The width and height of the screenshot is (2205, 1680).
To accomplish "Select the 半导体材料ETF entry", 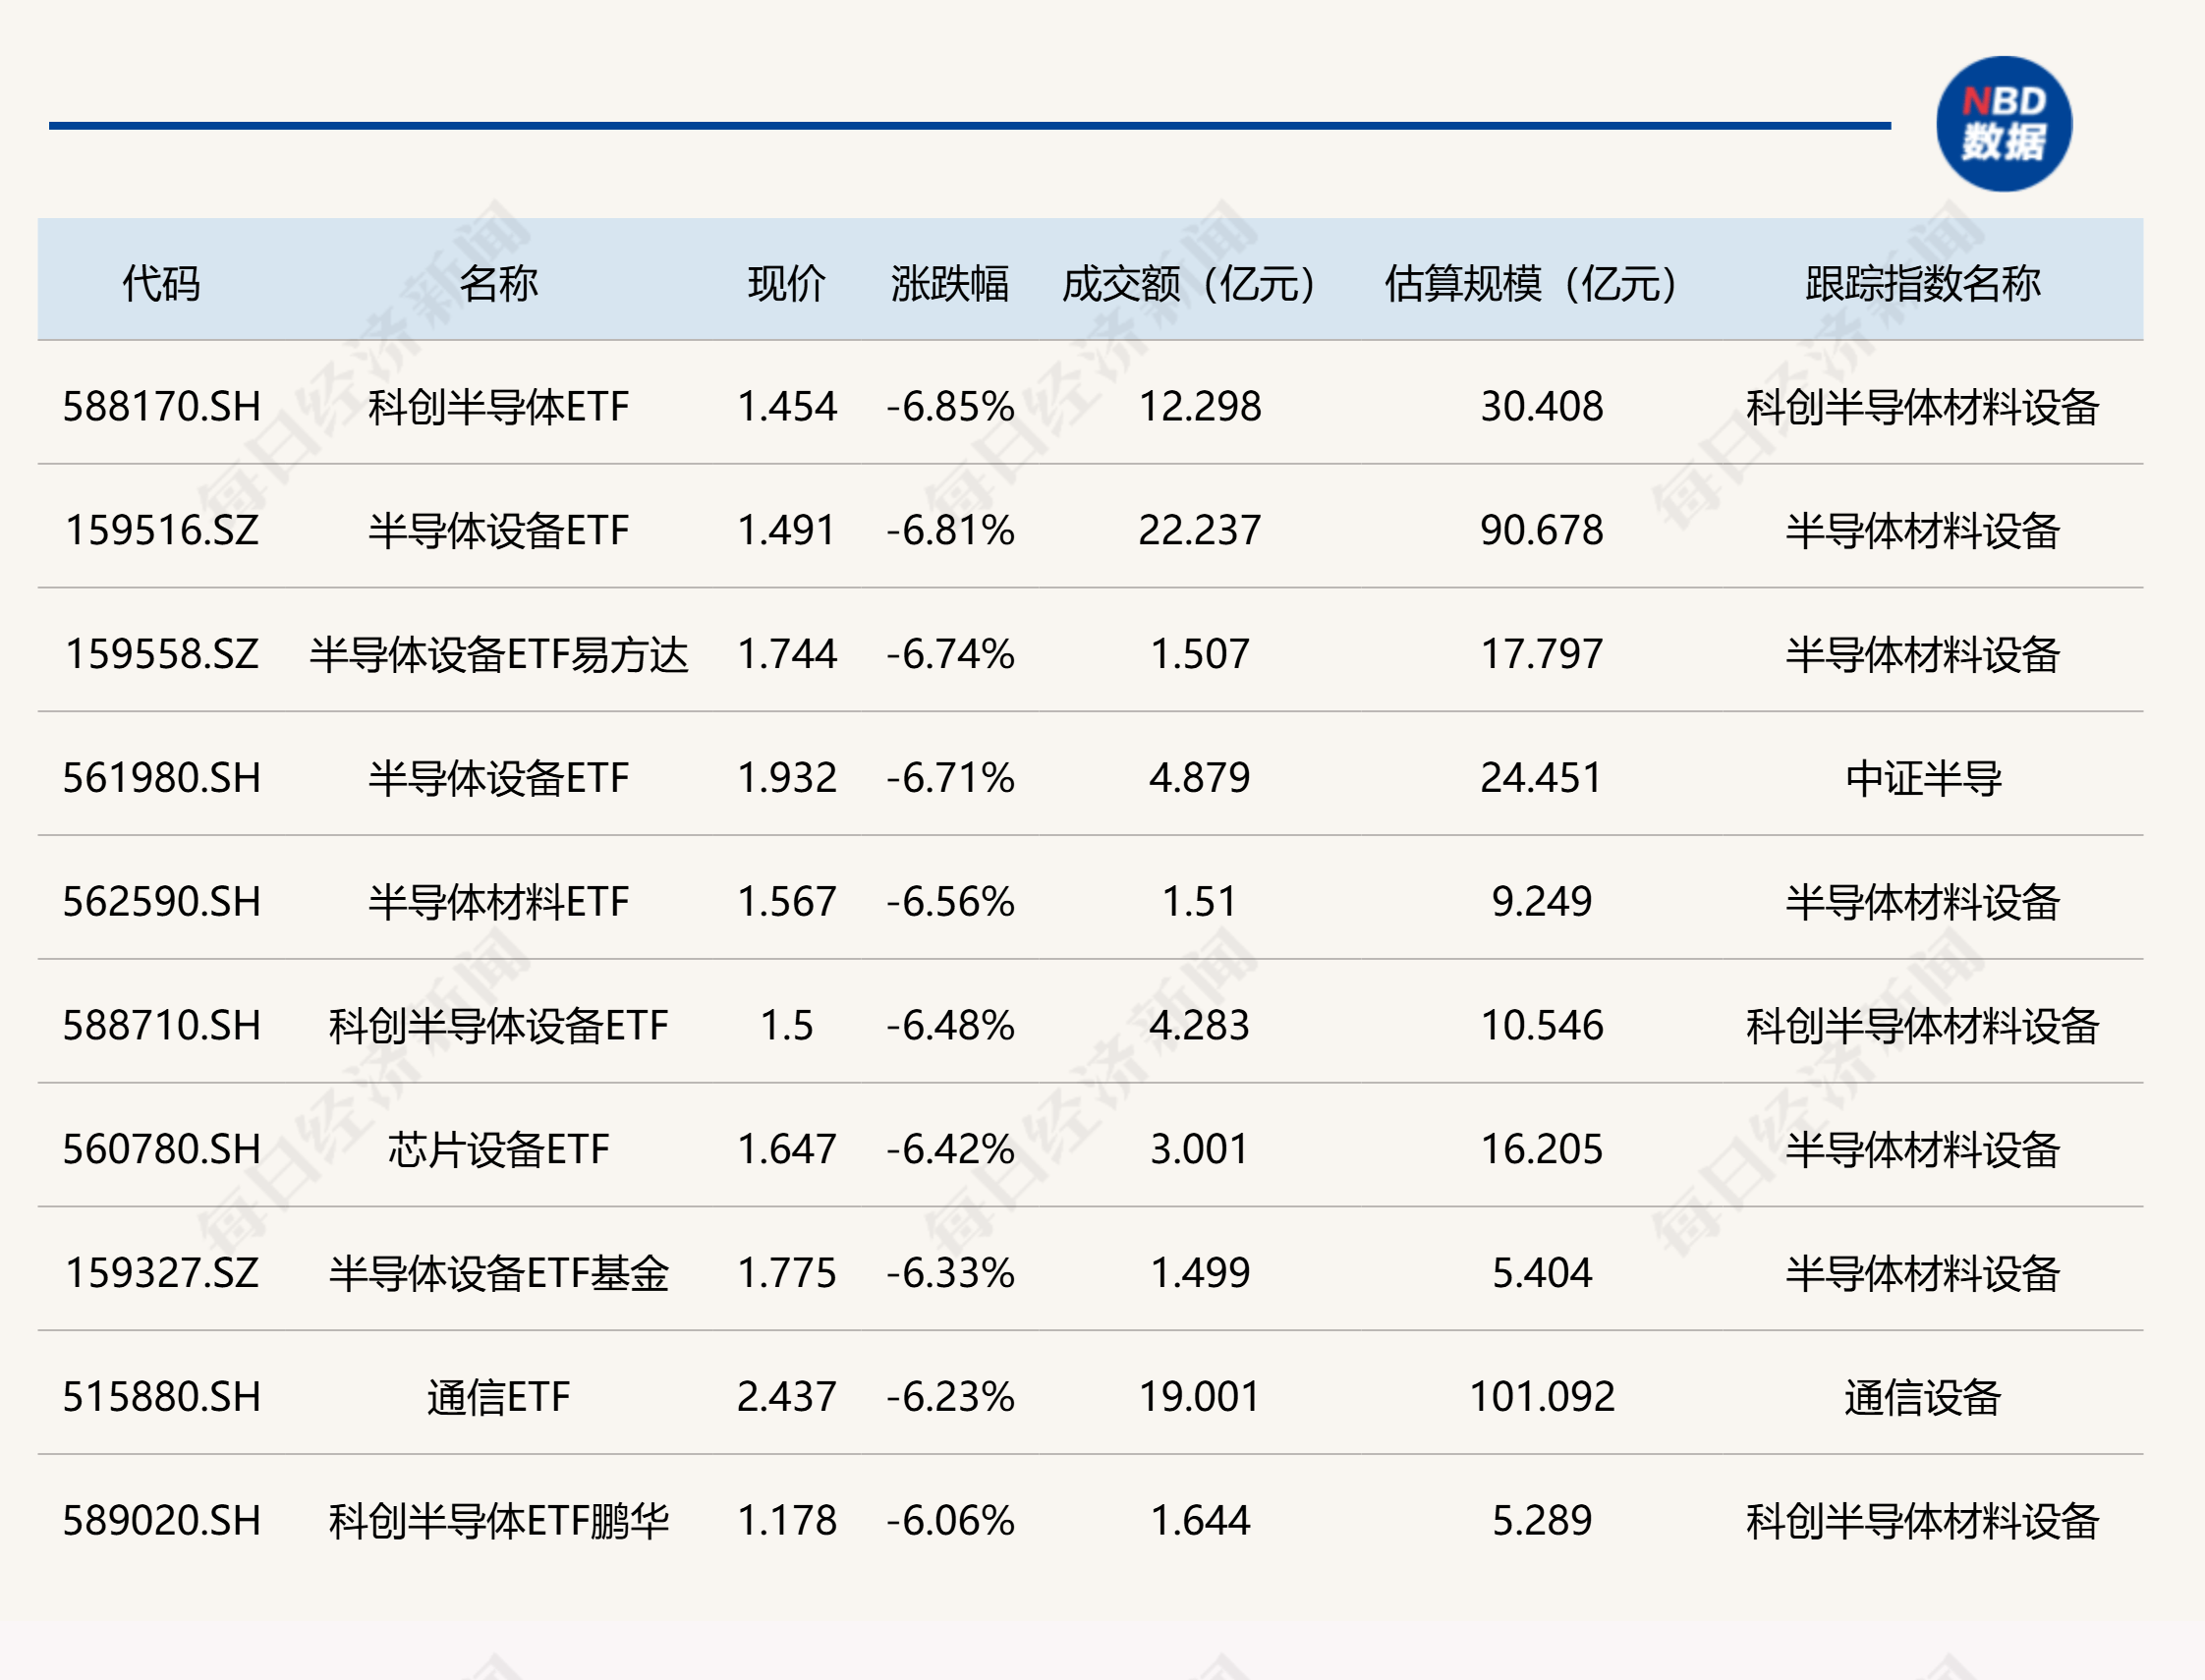I will 498,902.
